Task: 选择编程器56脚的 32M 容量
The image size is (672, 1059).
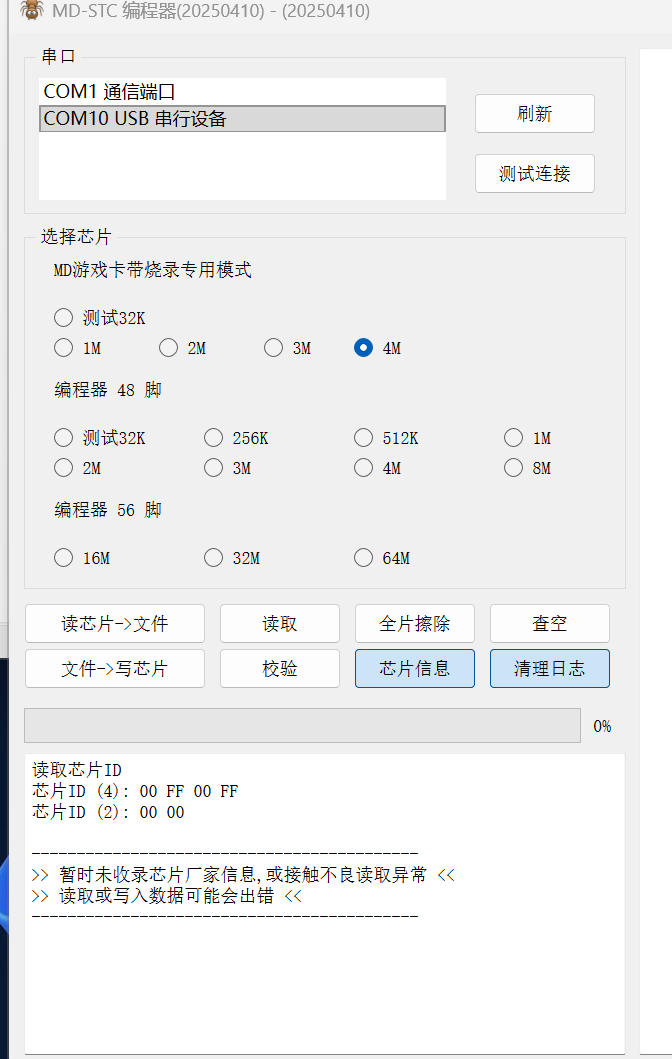Action: point(213,558)
